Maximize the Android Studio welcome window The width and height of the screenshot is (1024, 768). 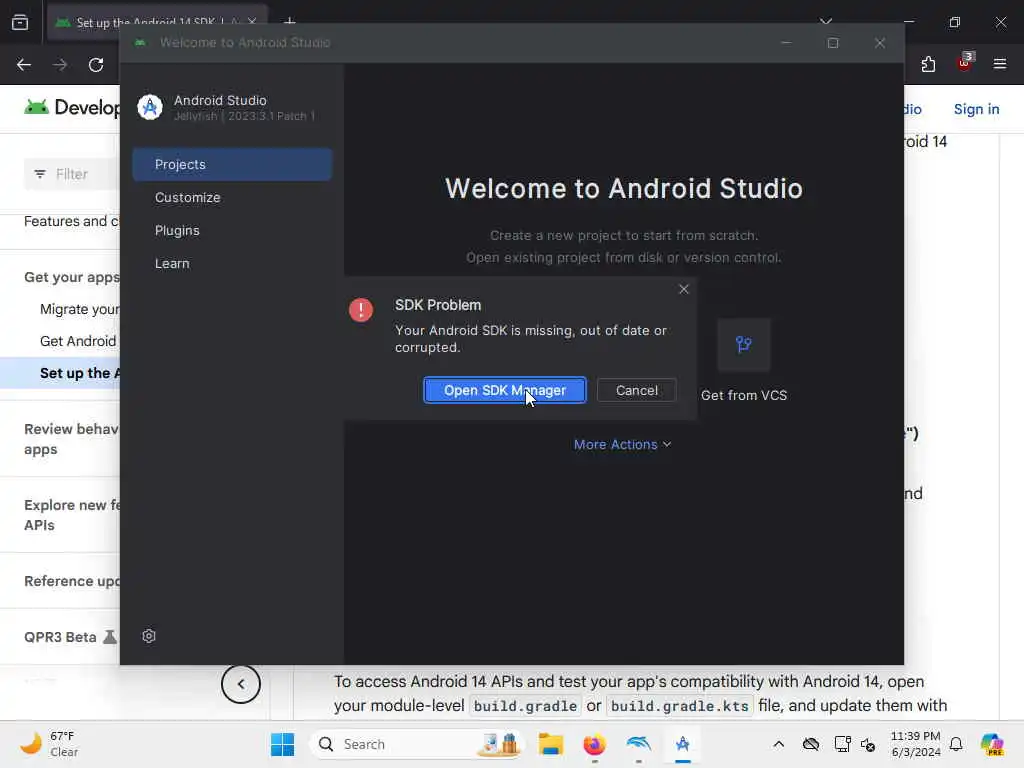pyautogui.click(x=833, y=42)
